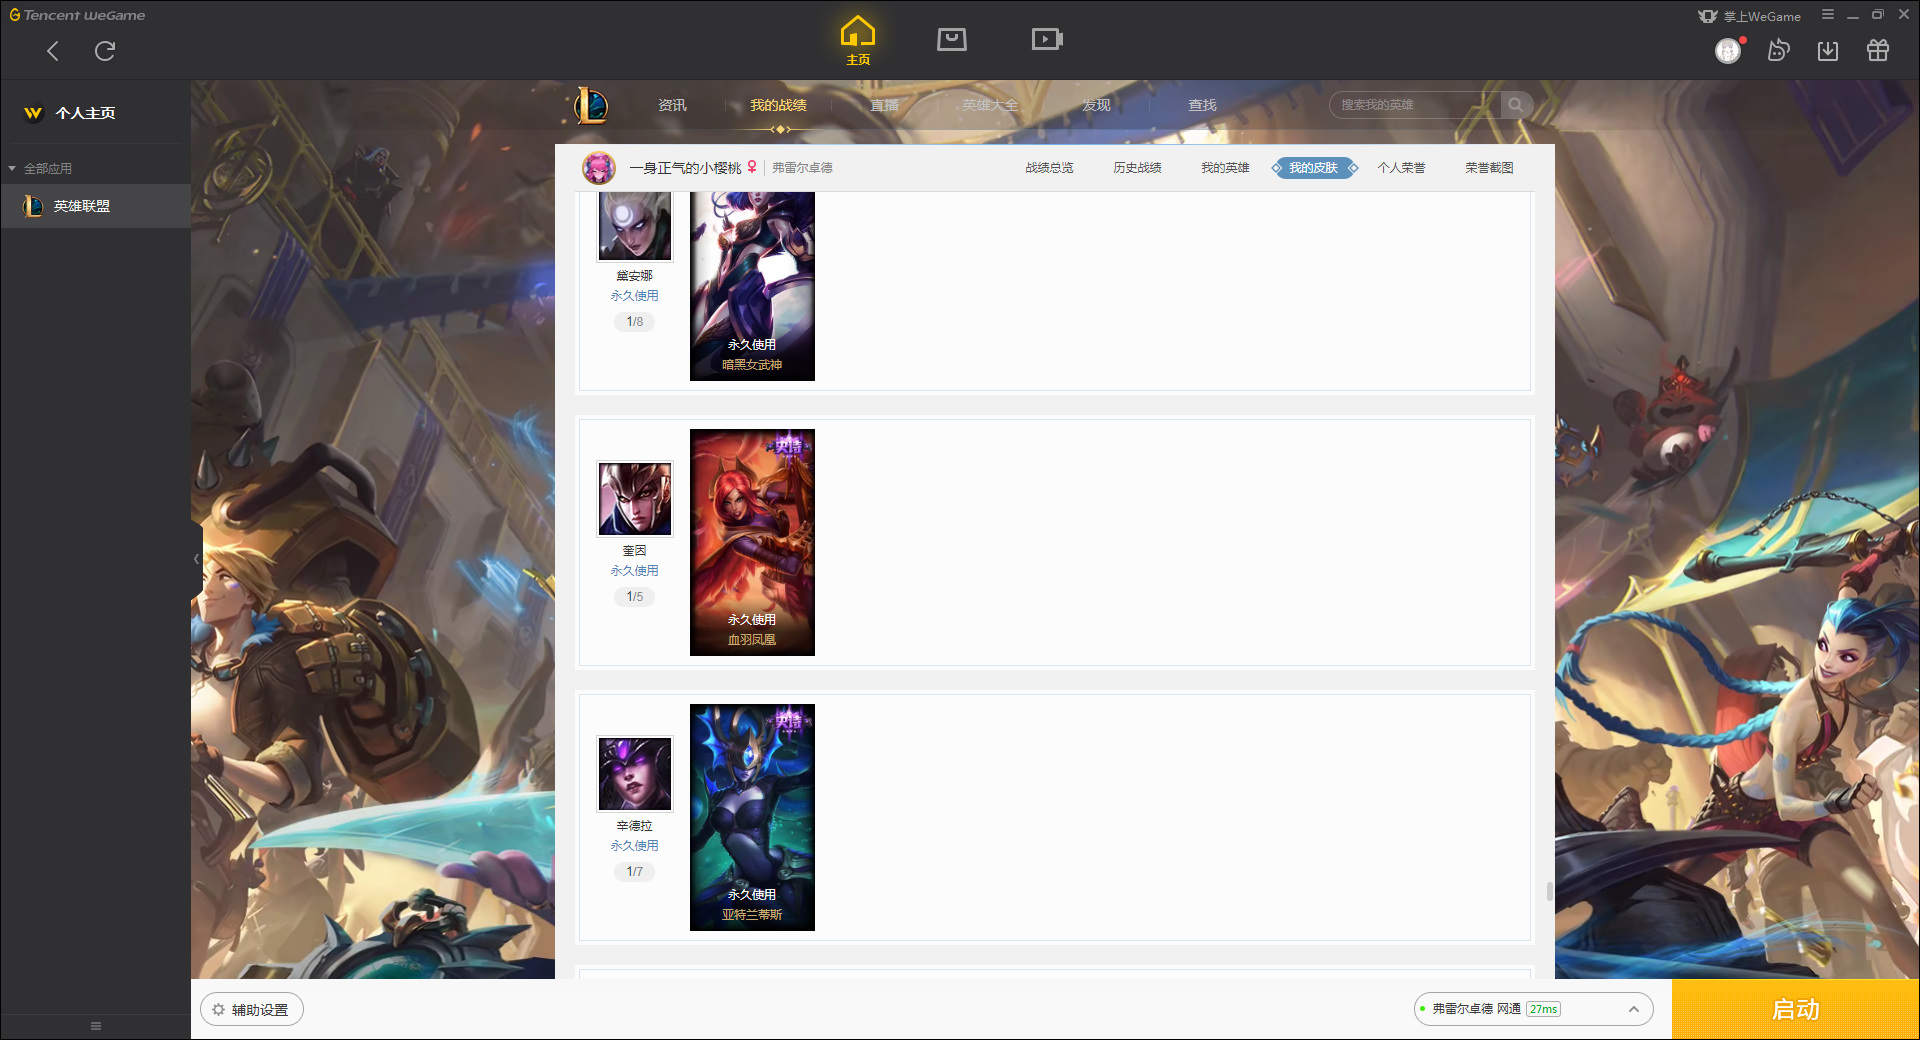
Task: Click the page vertical scrollbar thumb
Action: (1550, 891)
